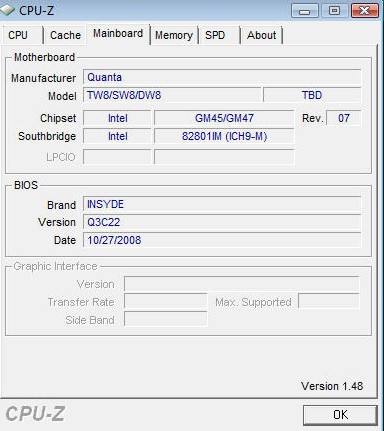Click the BIOS Date field 10/27/2008
This screenshot has height=431, width=384.
pos(222,240)
